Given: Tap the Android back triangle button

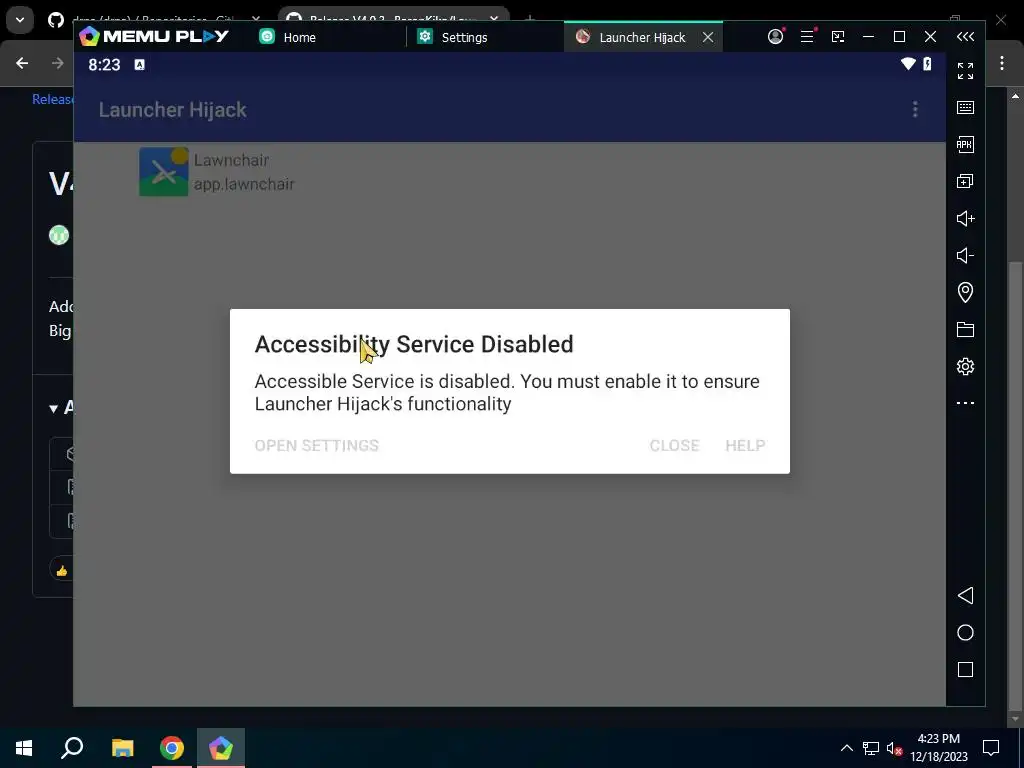Looking at the screenshot, I should 965,596.
